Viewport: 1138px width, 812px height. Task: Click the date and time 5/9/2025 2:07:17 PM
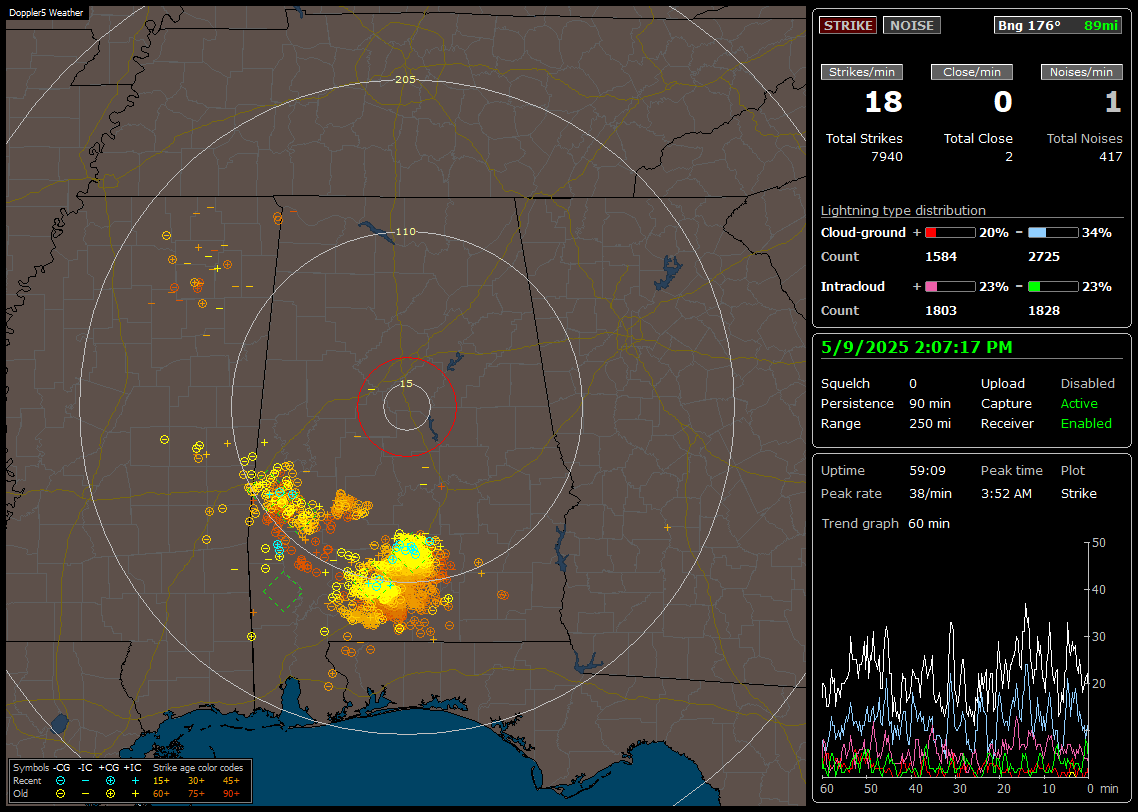point(917,348)
